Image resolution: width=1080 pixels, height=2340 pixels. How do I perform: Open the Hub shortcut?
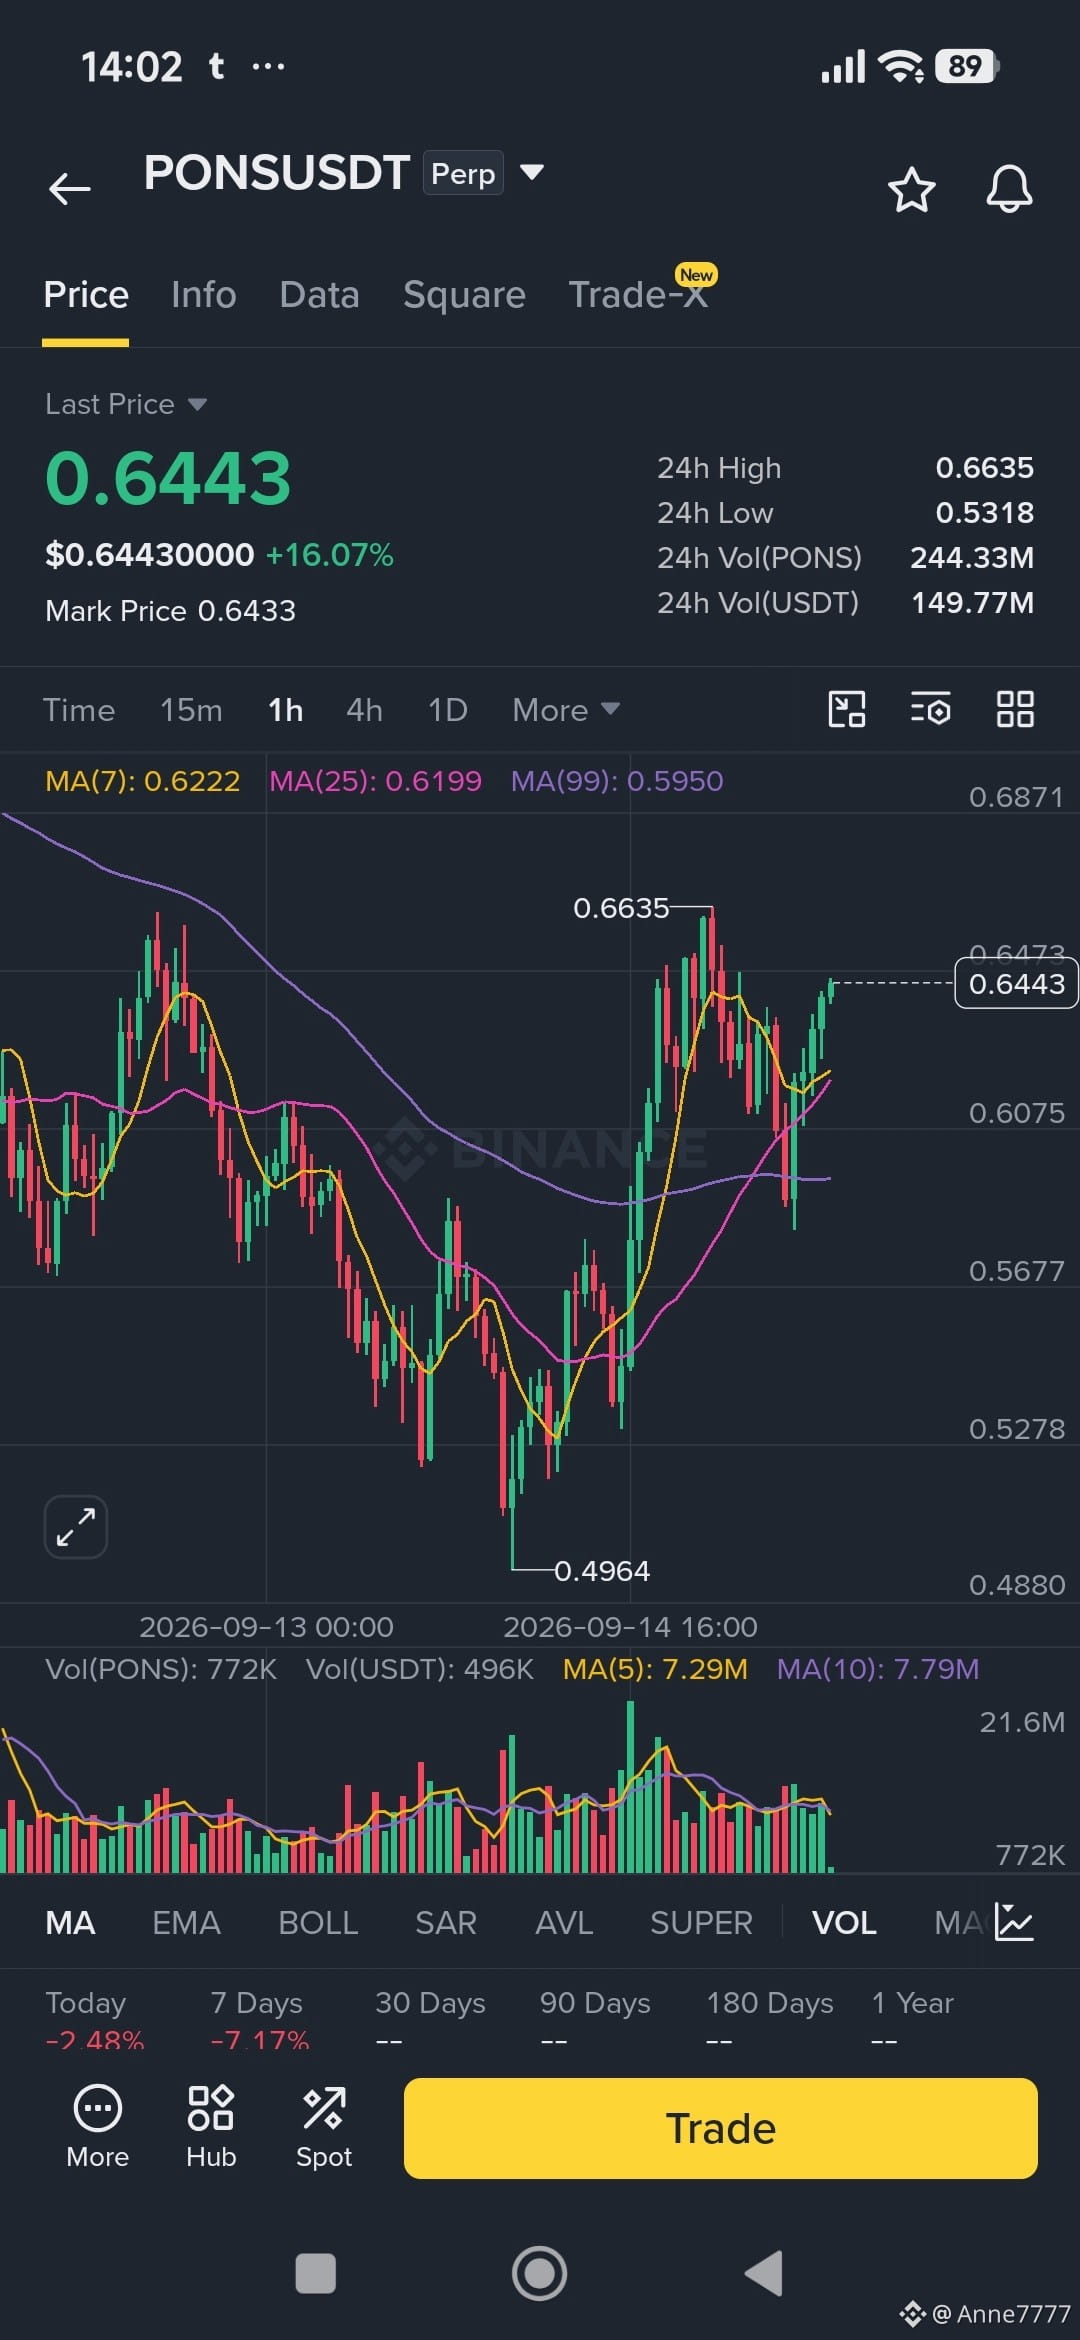(x=211, y=2126)
